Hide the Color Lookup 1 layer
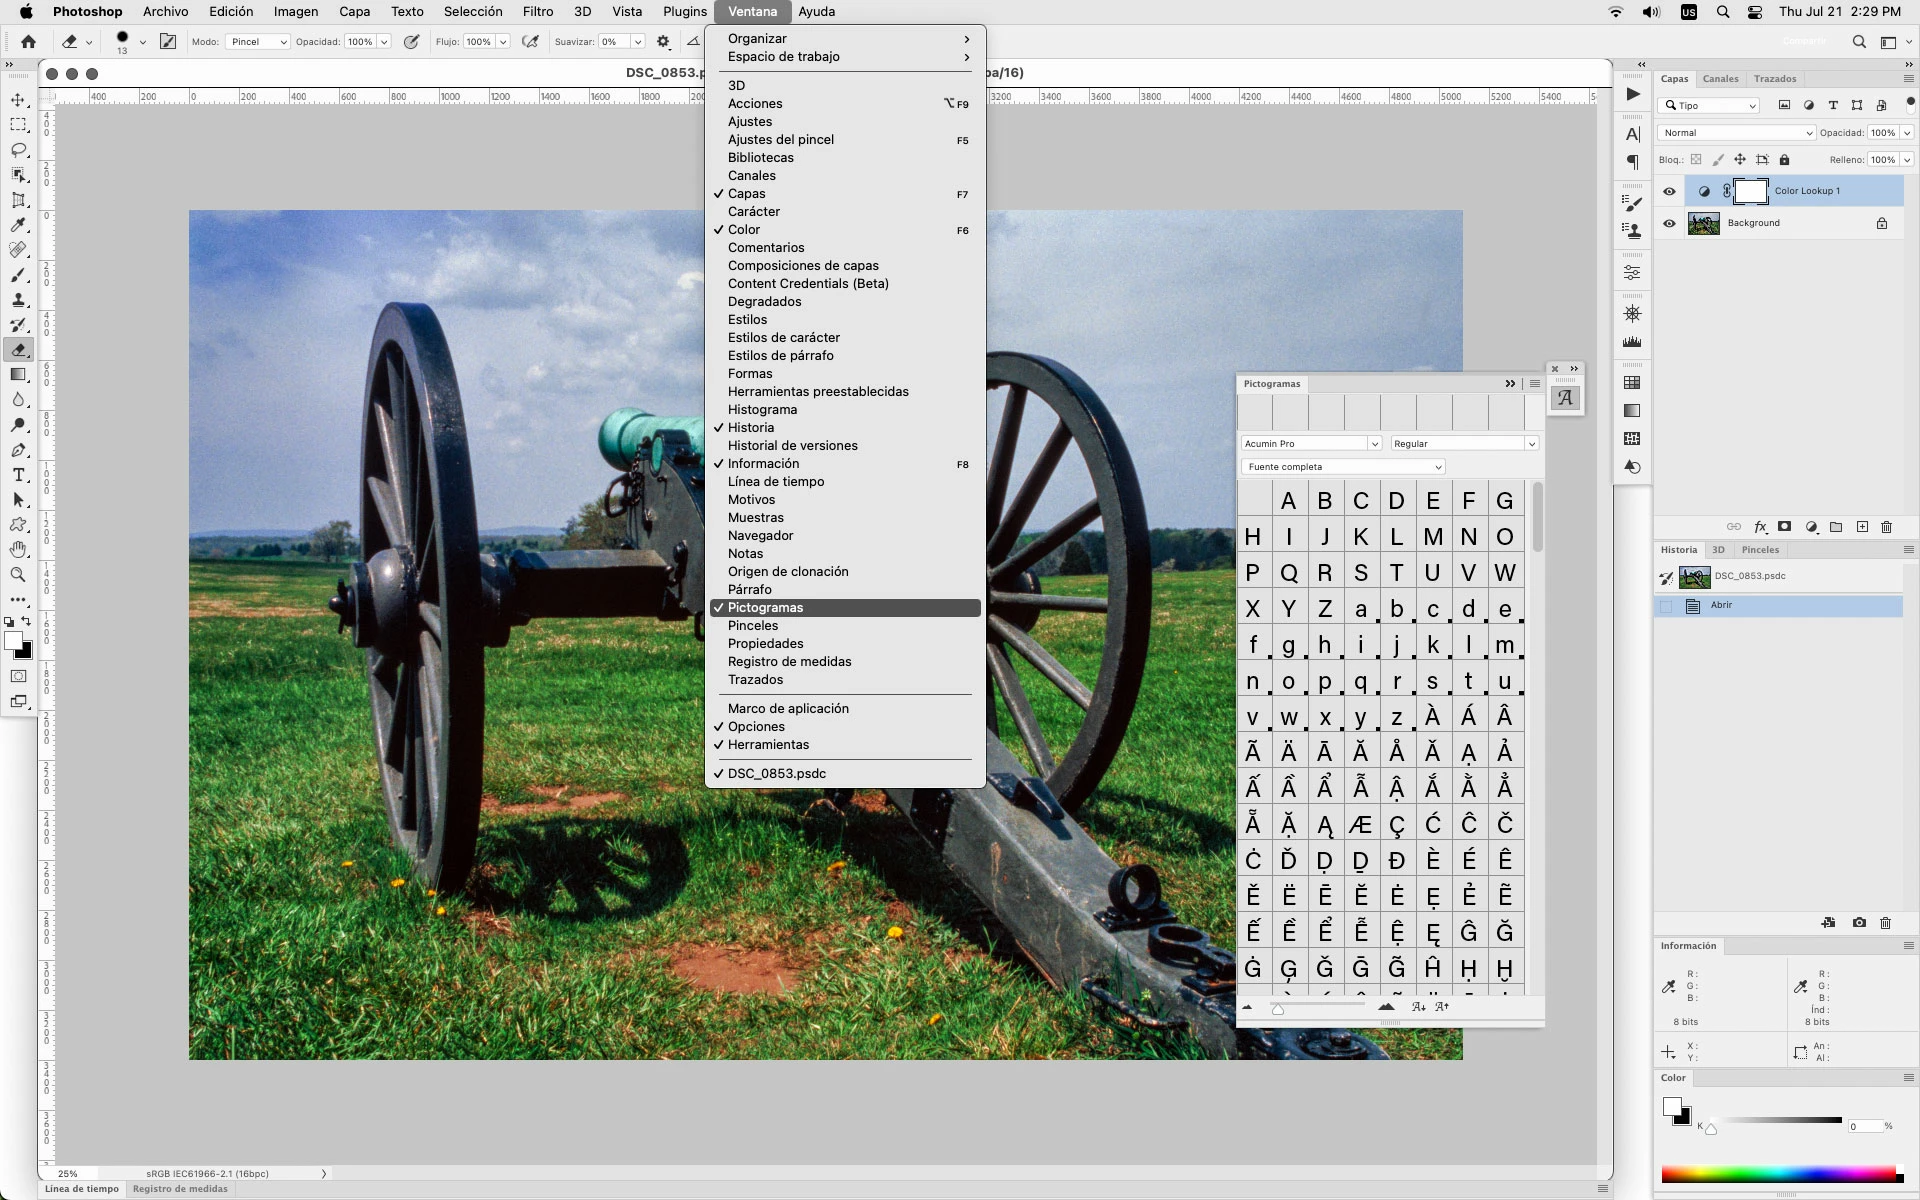1920x1200 pixels. point(1669,191)
